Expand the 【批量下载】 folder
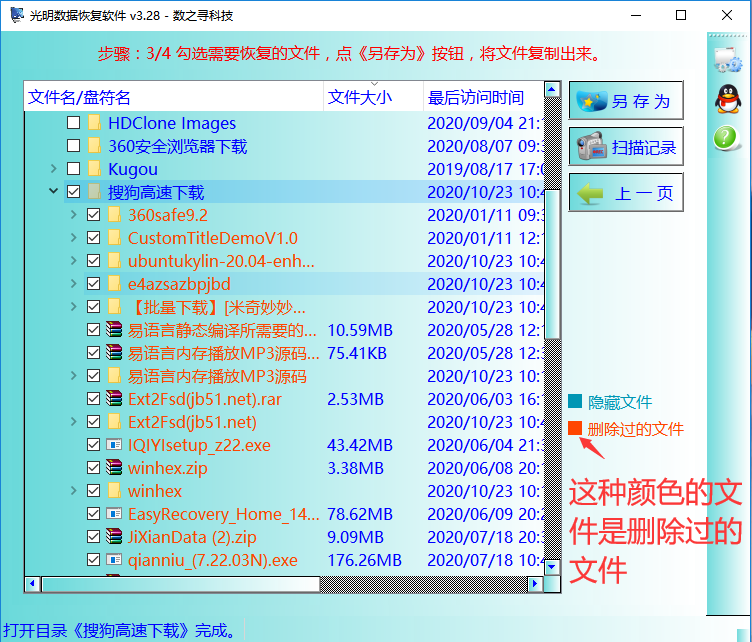Image resolution: width=752 pixels, height=642 pixels. click(x=73, y=307)
